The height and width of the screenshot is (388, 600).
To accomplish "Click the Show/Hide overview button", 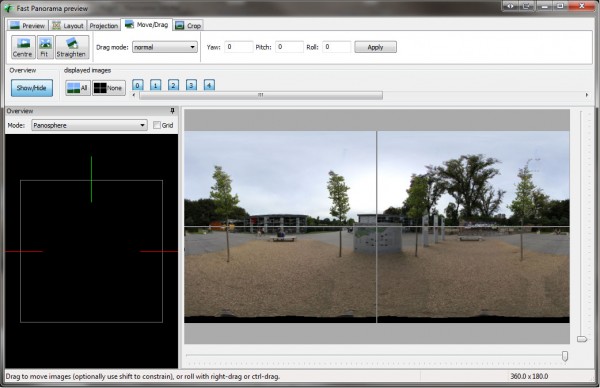I will pyautogui.click(x=32, y=88).
